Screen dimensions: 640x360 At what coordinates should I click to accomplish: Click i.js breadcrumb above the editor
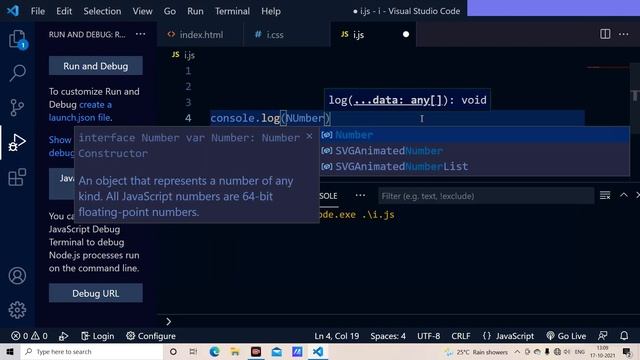tap(184, 55)
